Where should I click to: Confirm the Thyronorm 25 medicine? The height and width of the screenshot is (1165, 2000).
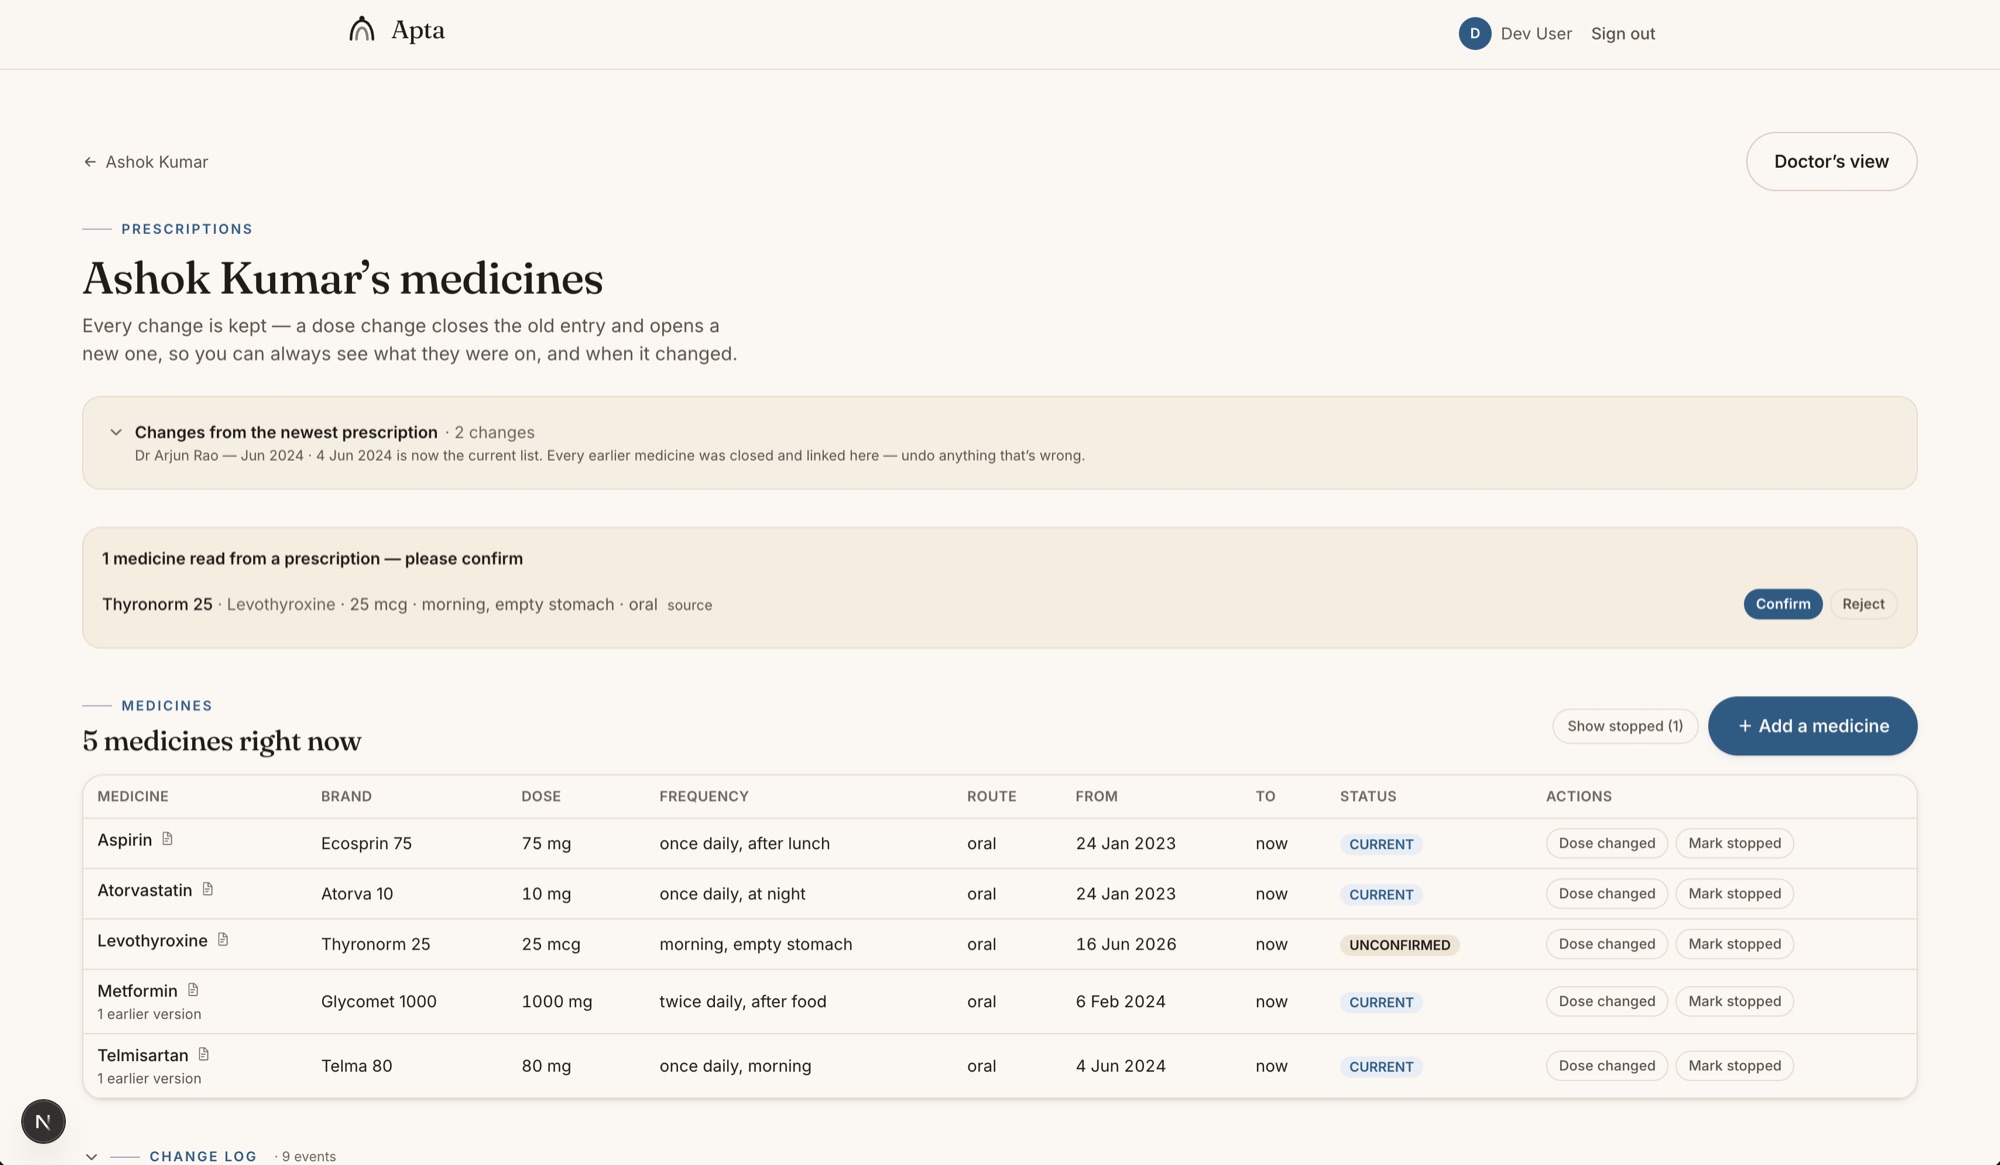[1783, 604]
